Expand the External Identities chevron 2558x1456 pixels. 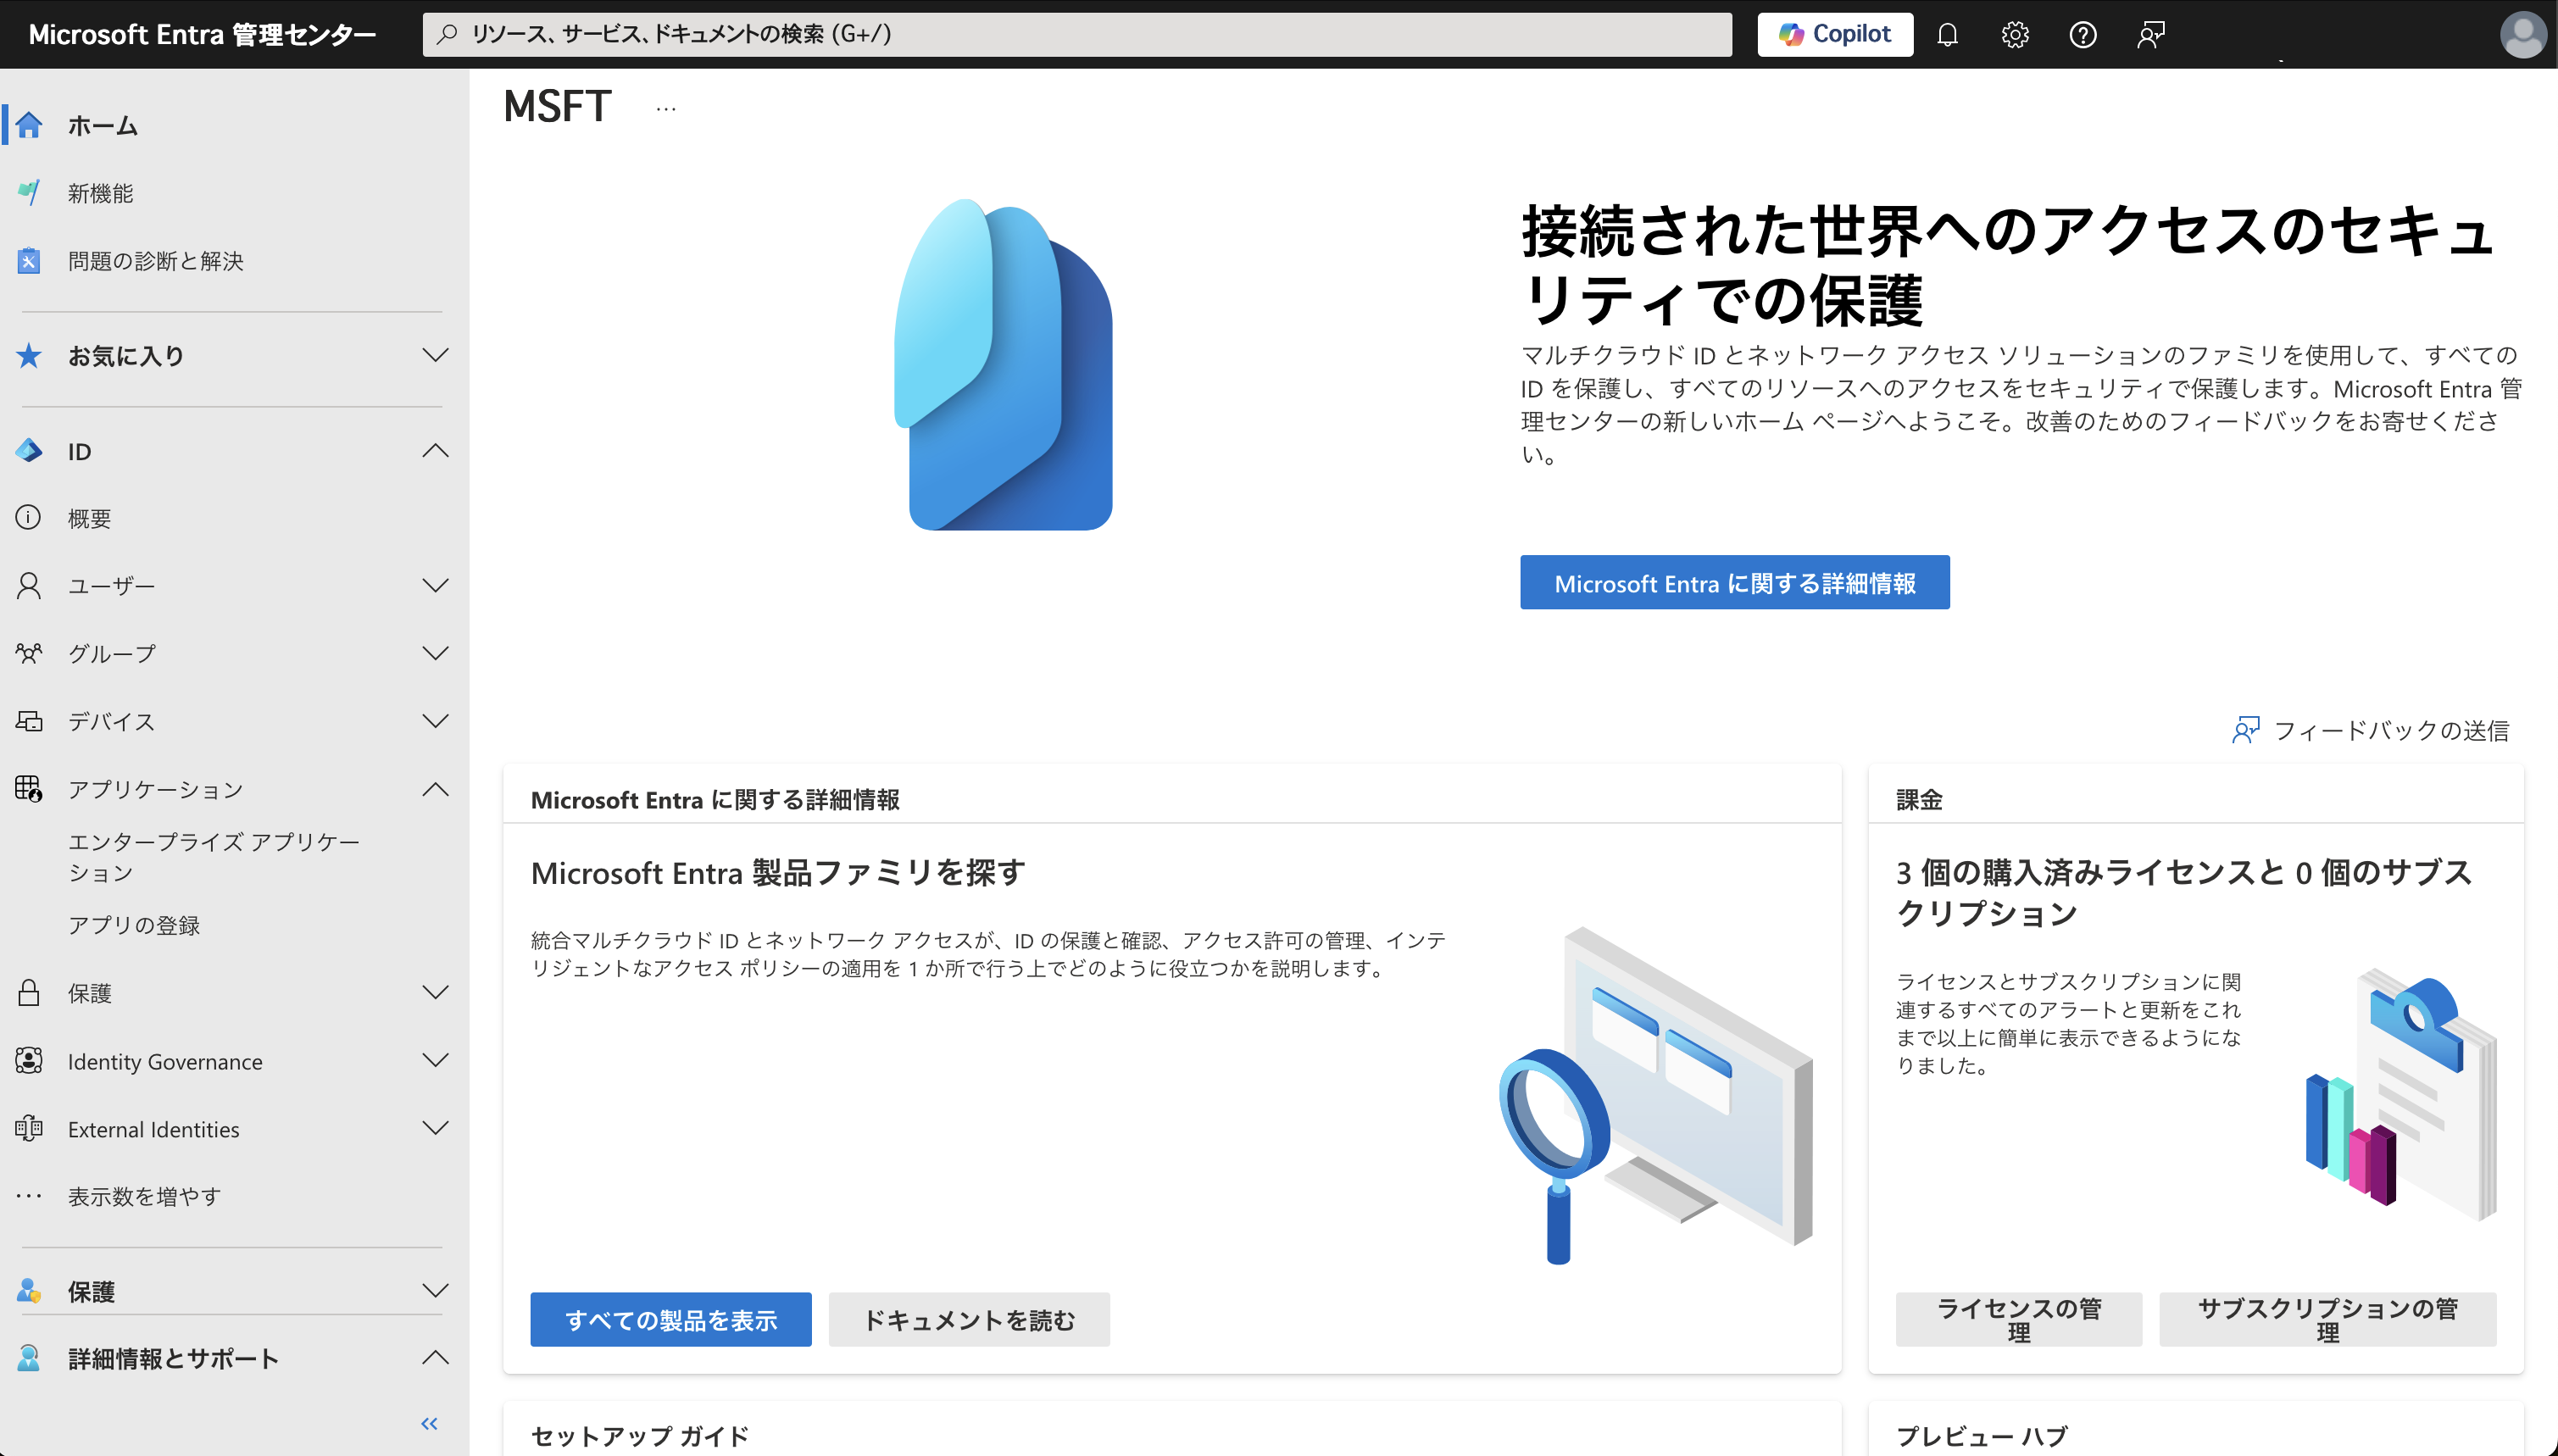[436, 1129]
